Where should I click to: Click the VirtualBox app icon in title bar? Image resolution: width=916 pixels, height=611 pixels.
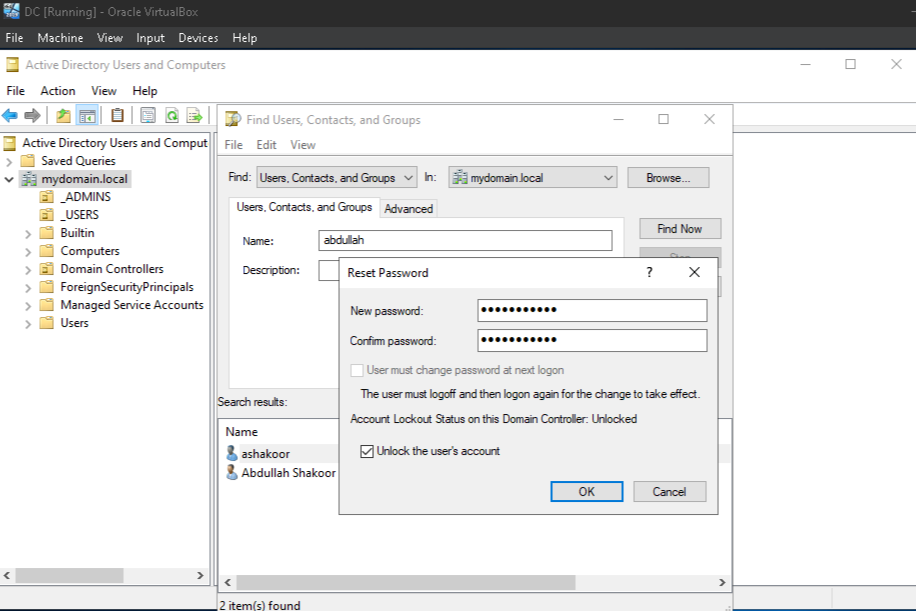(x=11, y=11)
